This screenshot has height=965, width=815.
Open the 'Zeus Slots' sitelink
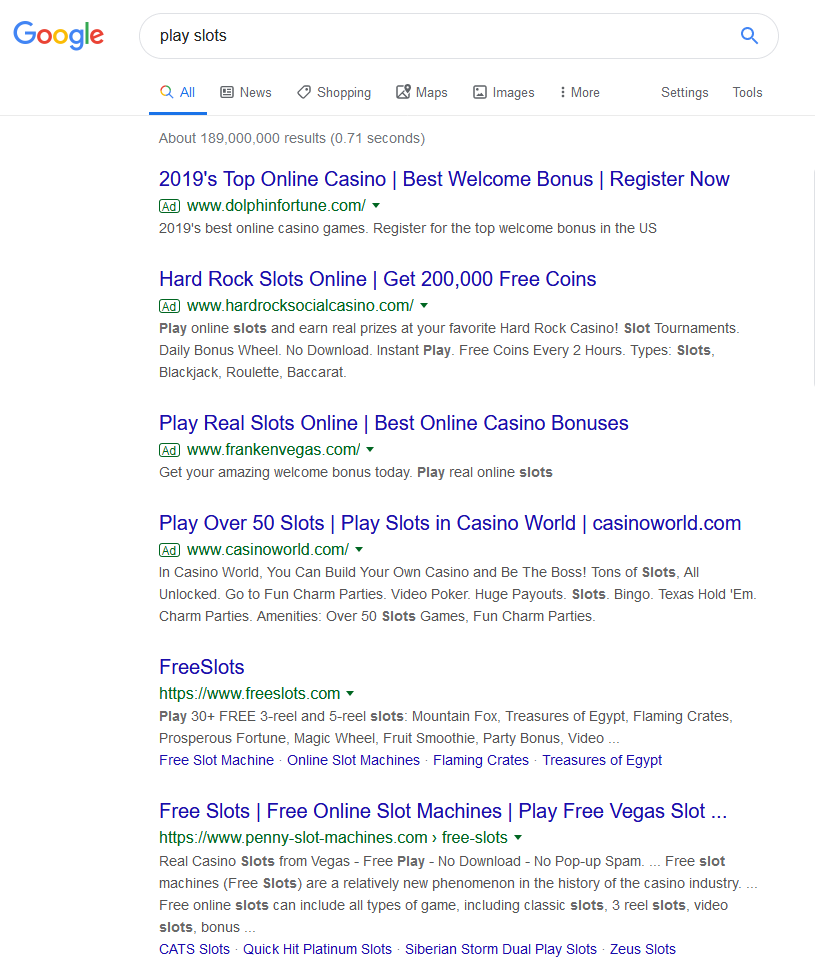tap(643, 949)
